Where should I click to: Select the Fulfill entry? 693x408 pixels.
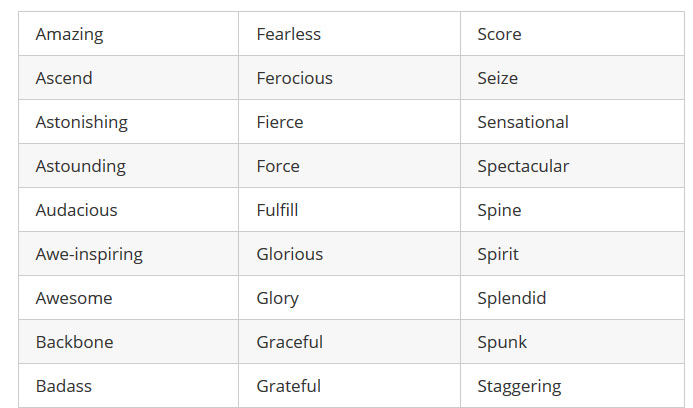(x=277, y=210)
